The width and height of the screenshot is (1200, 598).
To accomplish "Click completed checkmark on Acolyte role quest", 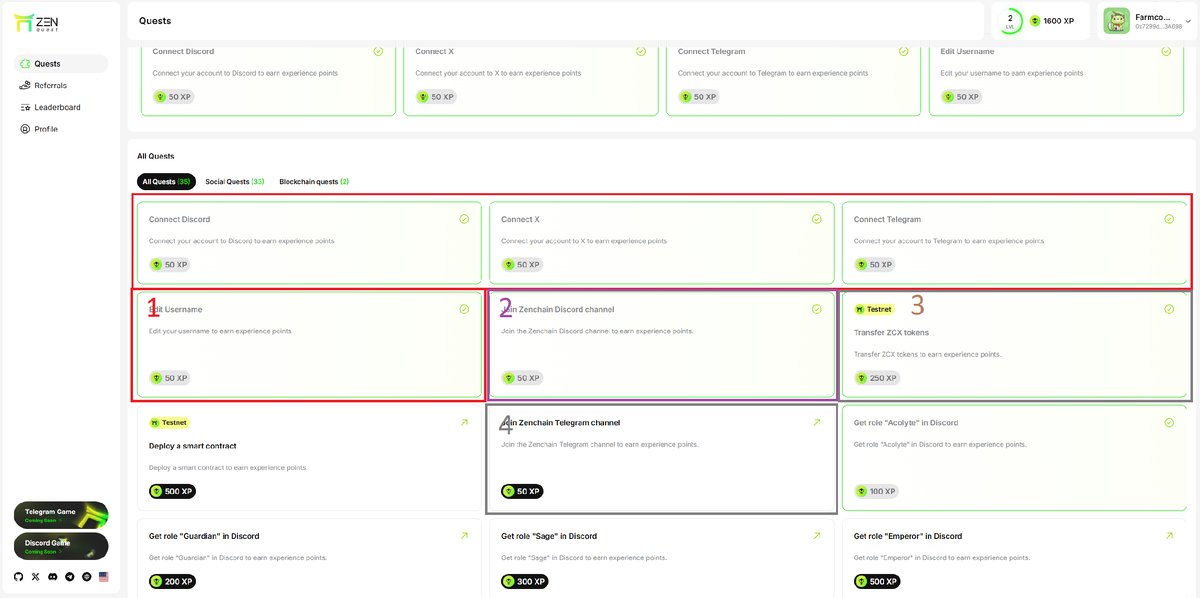I will [x=1169, y=423].
